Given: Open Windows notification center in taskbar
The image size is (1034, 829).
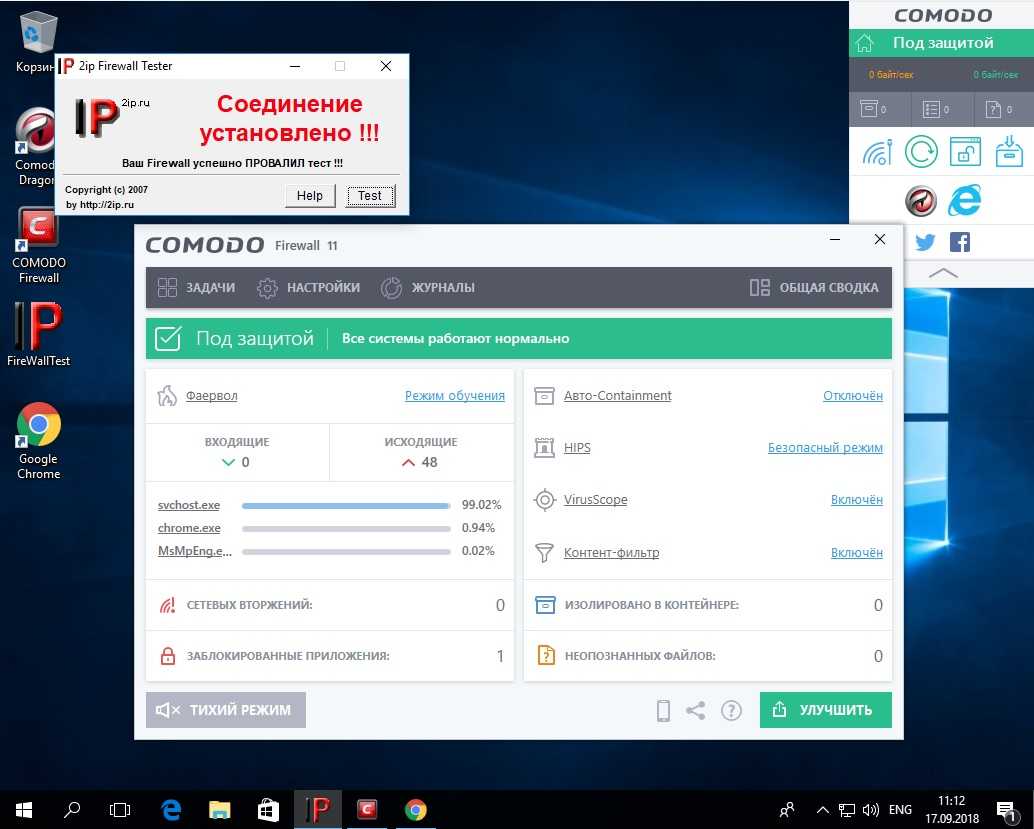Looking at the screenshot, I should tap(1006, 809).
